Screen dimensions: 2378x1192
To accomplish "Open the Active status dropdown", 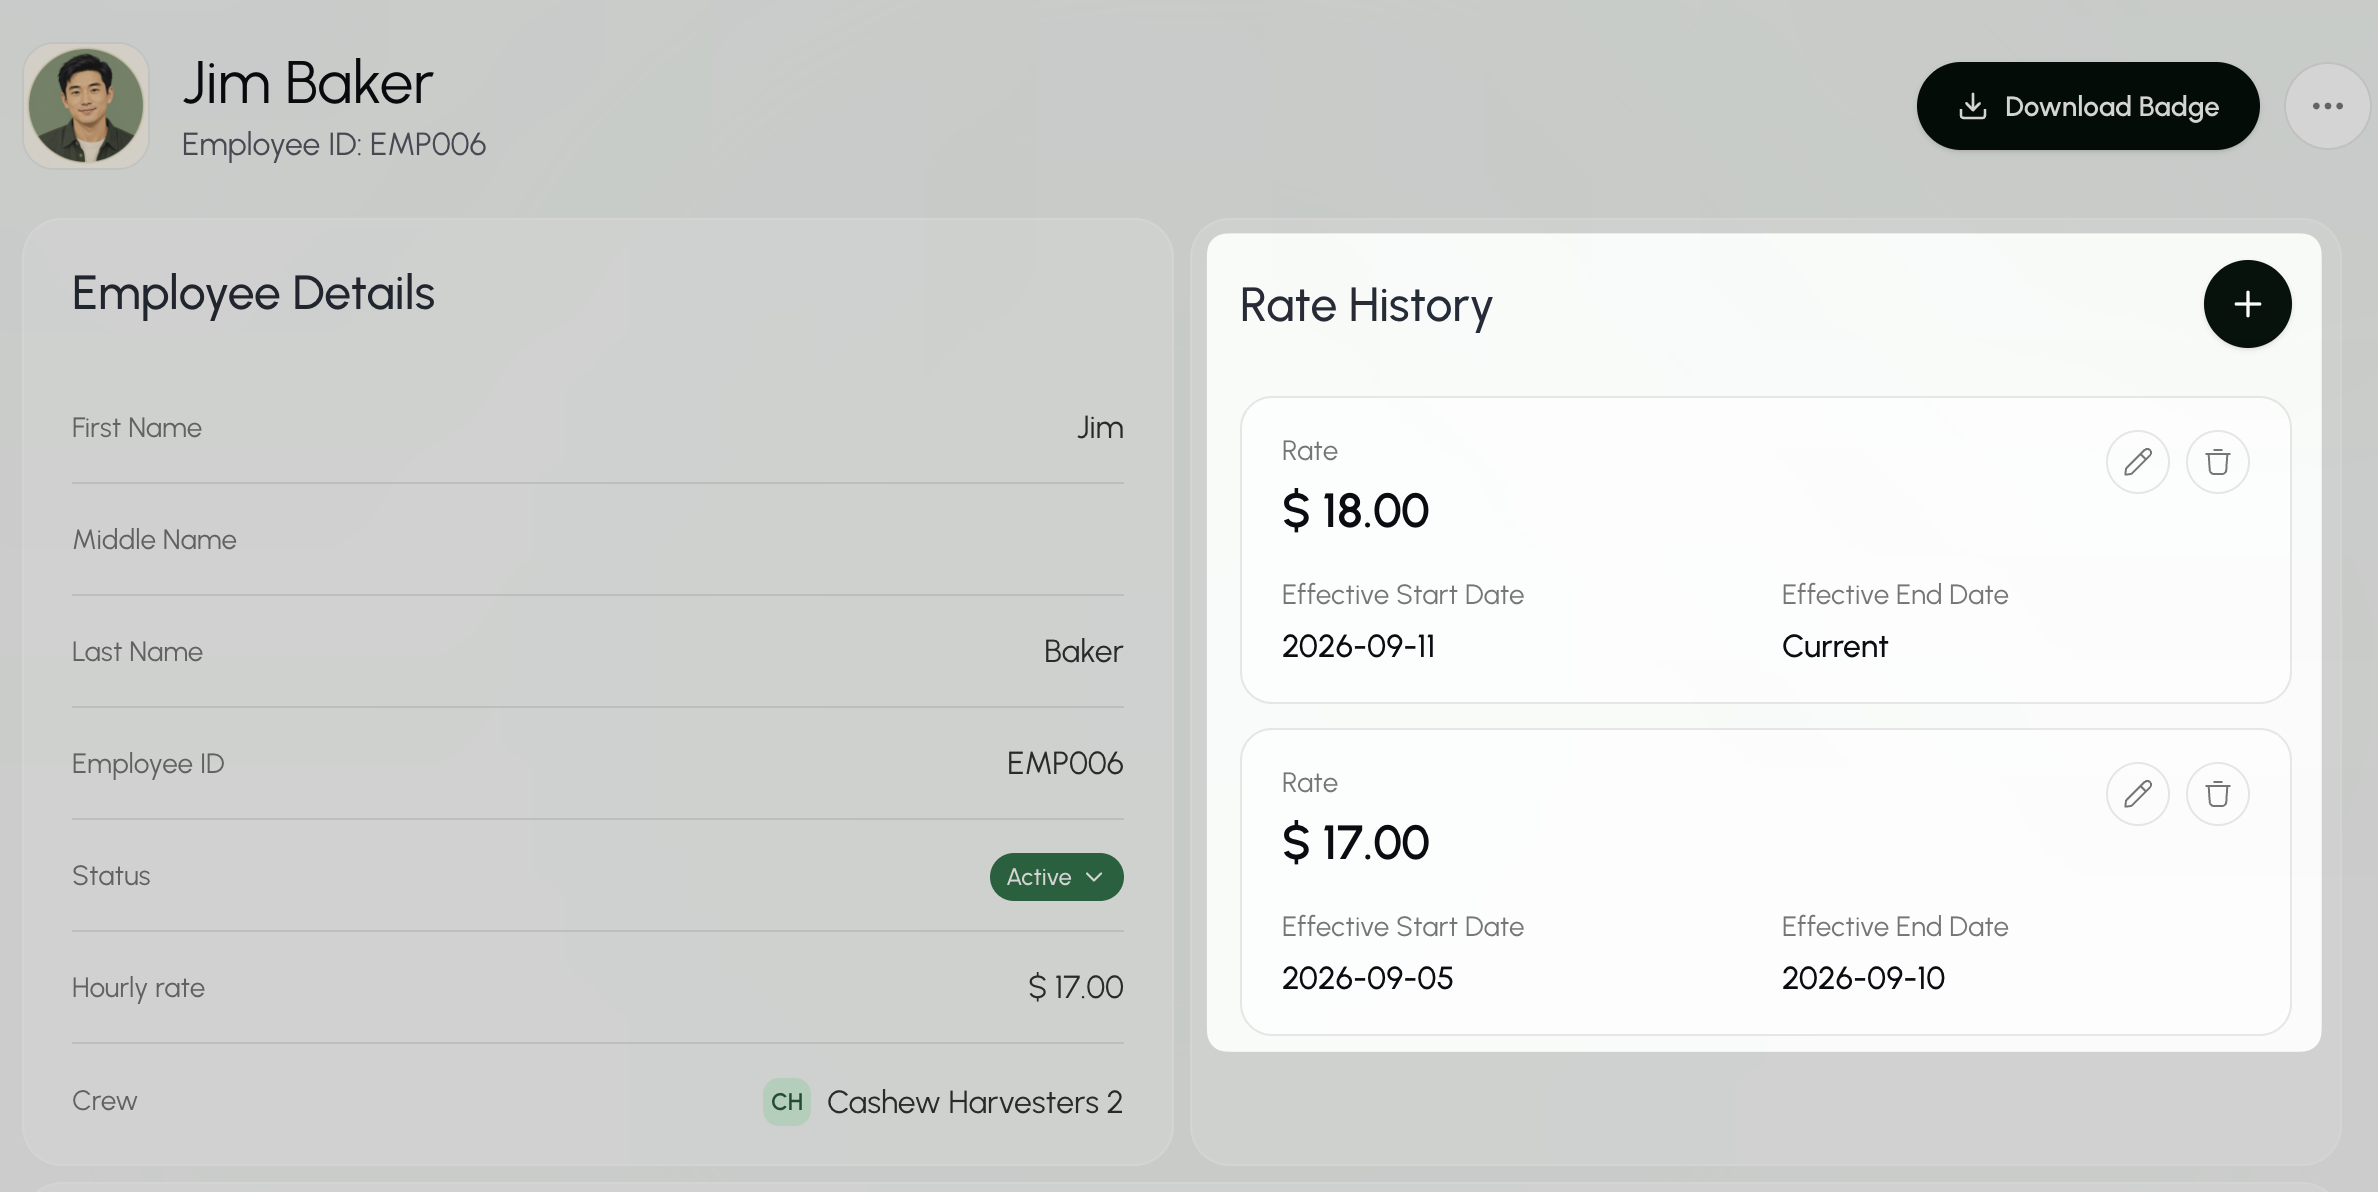I will [x=1056, y=877].
